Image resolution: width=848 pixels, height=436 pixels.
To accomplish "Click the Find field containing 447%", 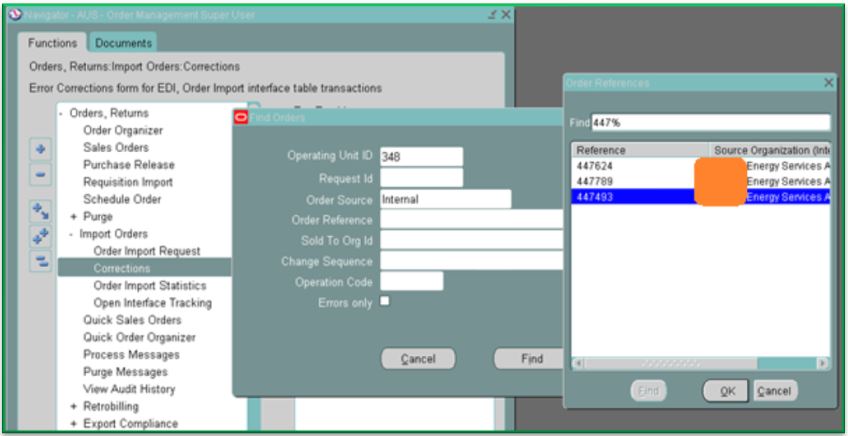I will pos(711,123).
